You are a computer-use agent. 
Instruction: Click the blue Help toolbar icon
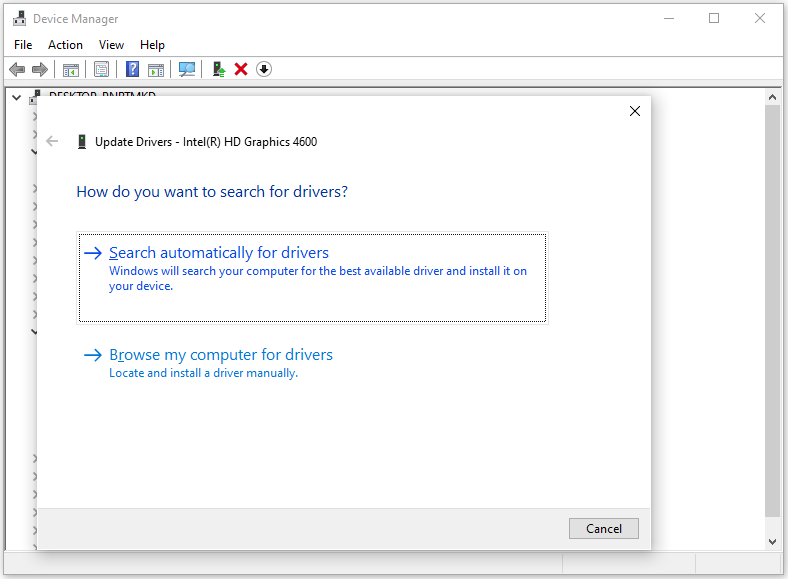click(x=132, y=69)
